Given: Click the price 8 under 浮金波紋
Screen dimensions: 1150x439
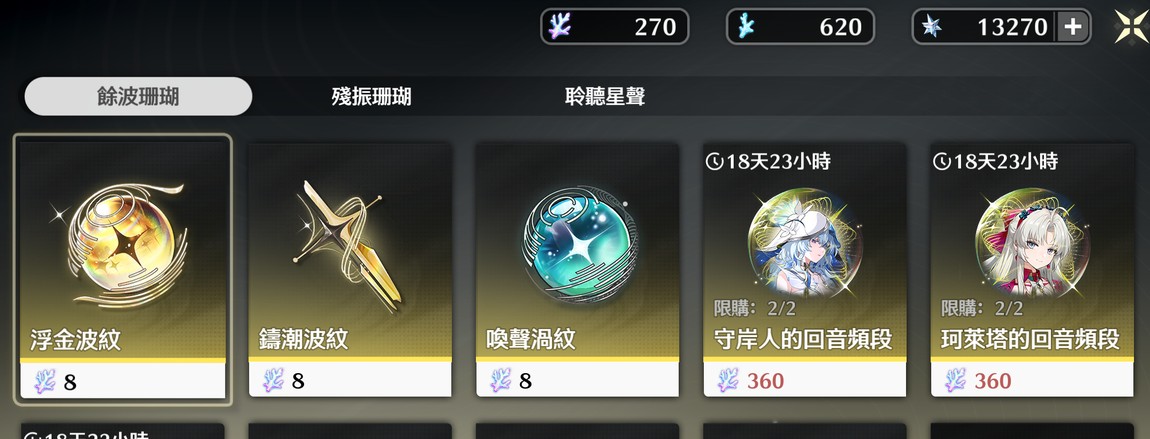Looking at the screenshot, I should click(70, 381).
